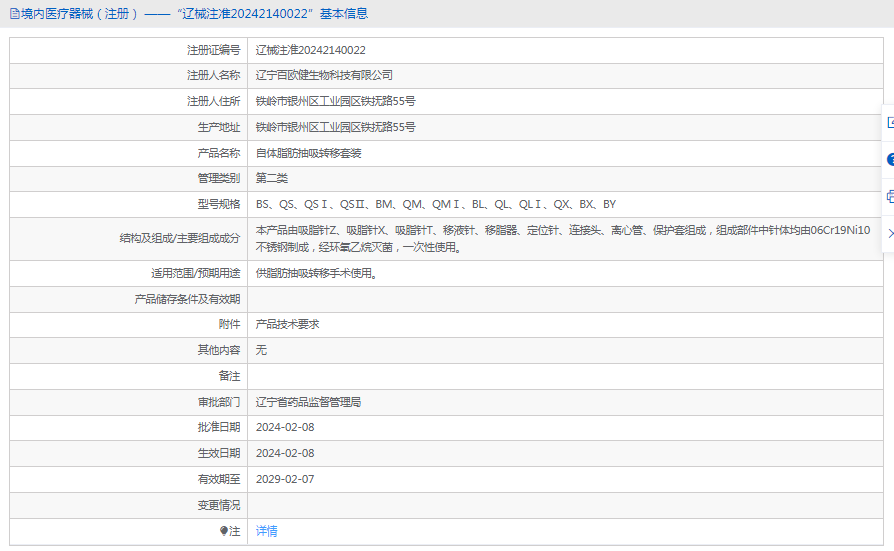Click the 审批部门 label
The width and height of the screenshot is (894, 551).
219,403
